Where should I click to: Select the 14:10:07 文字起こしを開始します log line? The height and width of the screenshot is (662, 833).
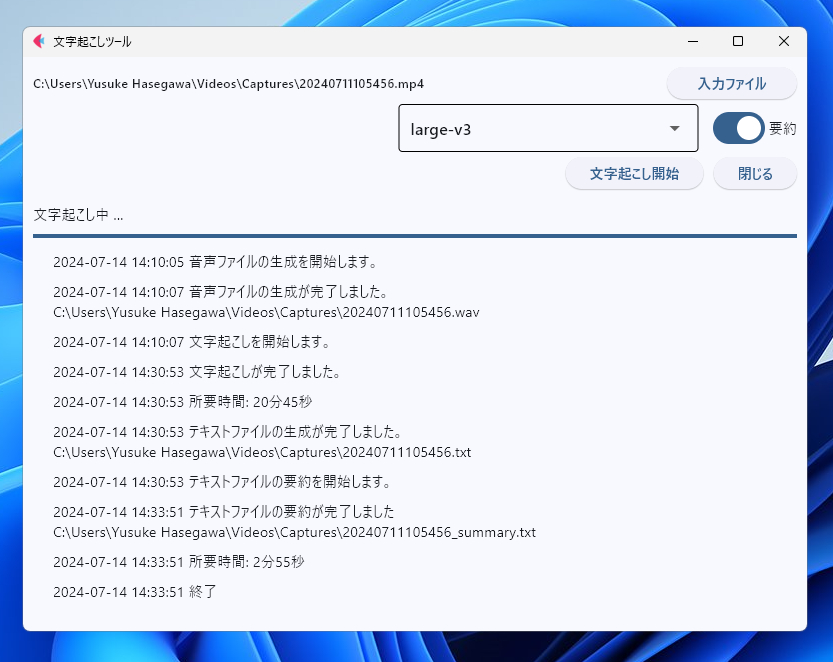(192, 342)
